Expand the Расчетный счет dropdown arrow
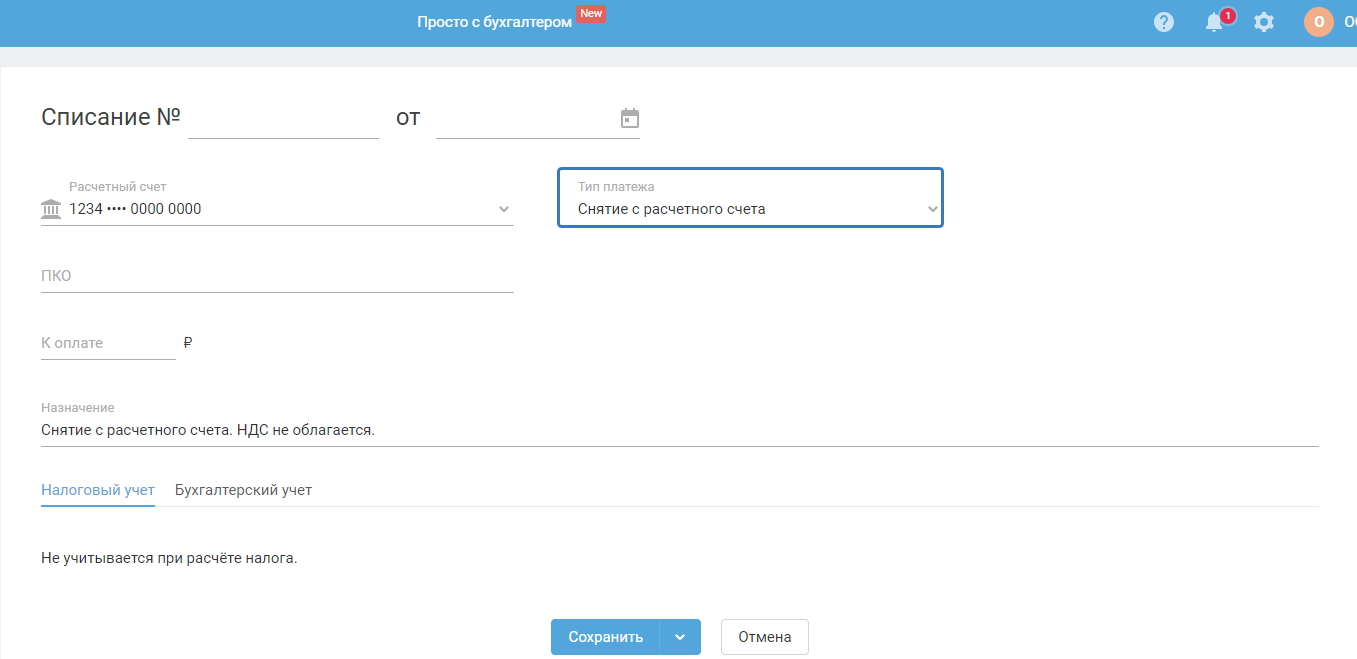The image size is (1357, 659). click(x=504, y=209)
